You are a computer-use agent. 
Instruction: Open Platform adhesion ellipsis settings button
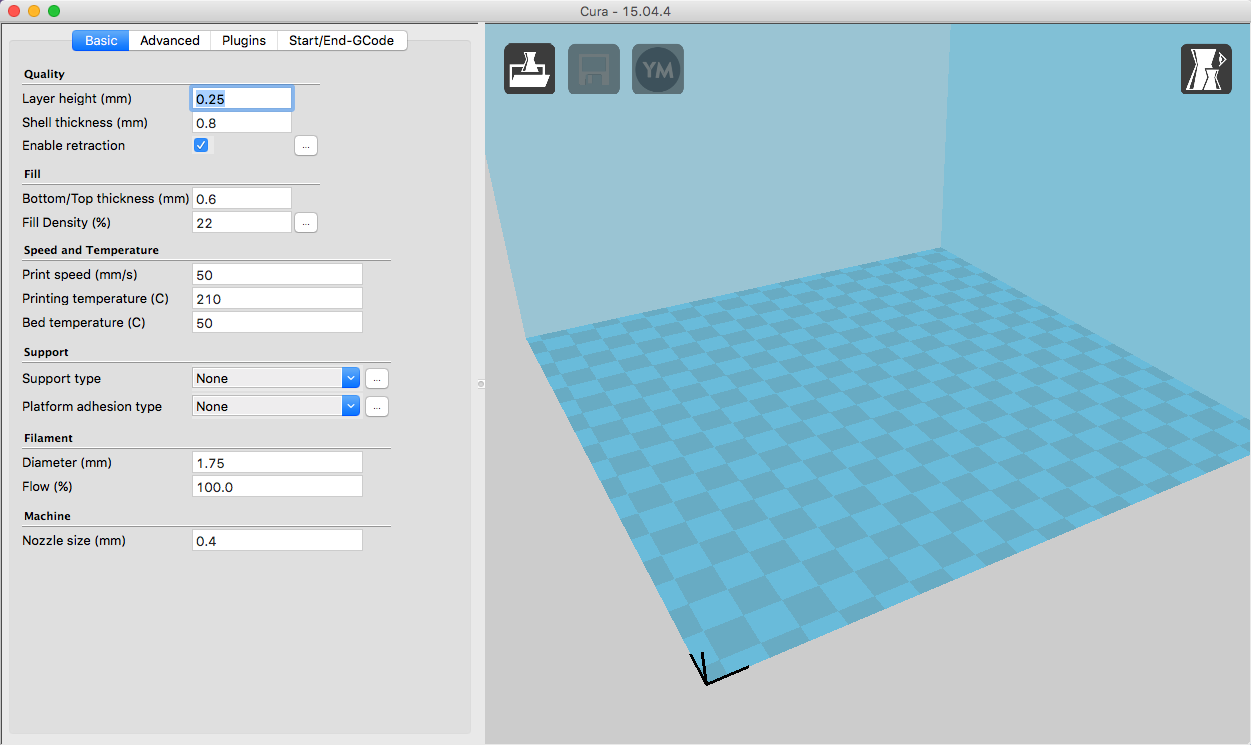(x=376, y=407)
